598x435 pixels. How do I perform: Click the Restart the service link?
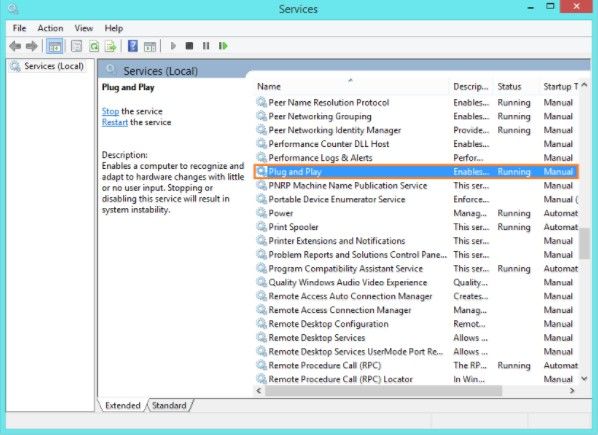click(115, 122)
